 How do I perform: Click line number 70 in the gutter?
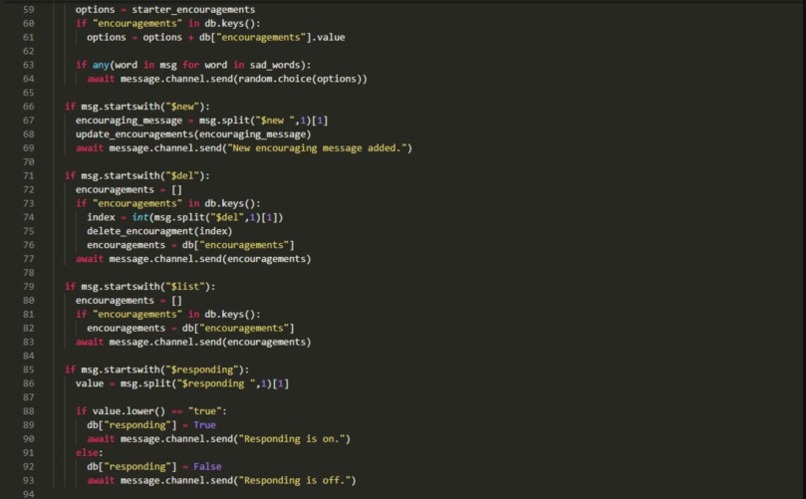tap(28, 162)
